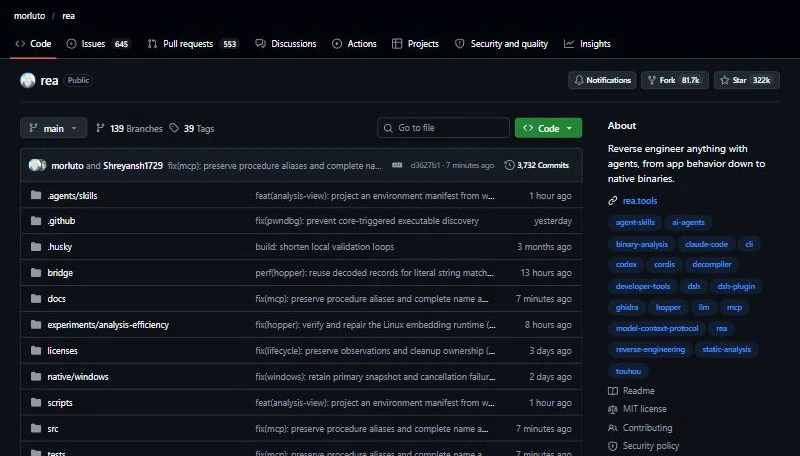Open the .husky folder
Image resolution: width=800 pixels, height=456 pixels.
tap(59, 247)
